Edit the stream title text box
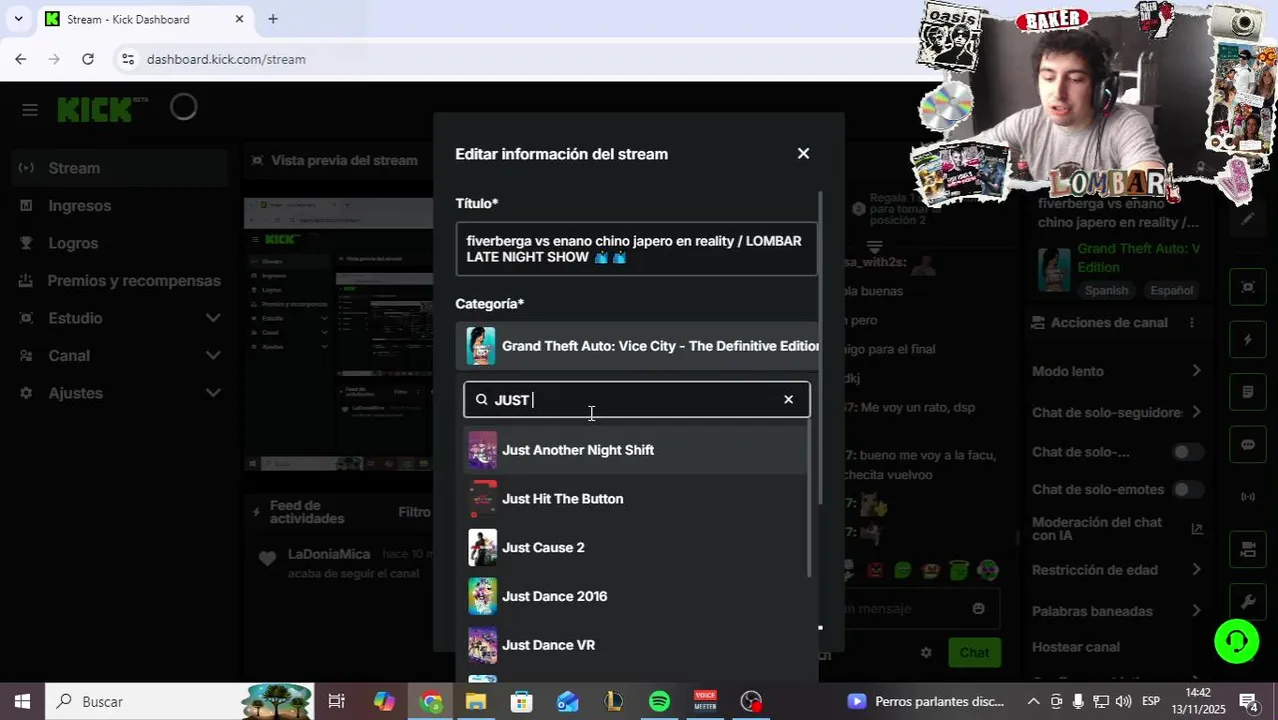1278x720 pixels. click(x=636, y=249)
